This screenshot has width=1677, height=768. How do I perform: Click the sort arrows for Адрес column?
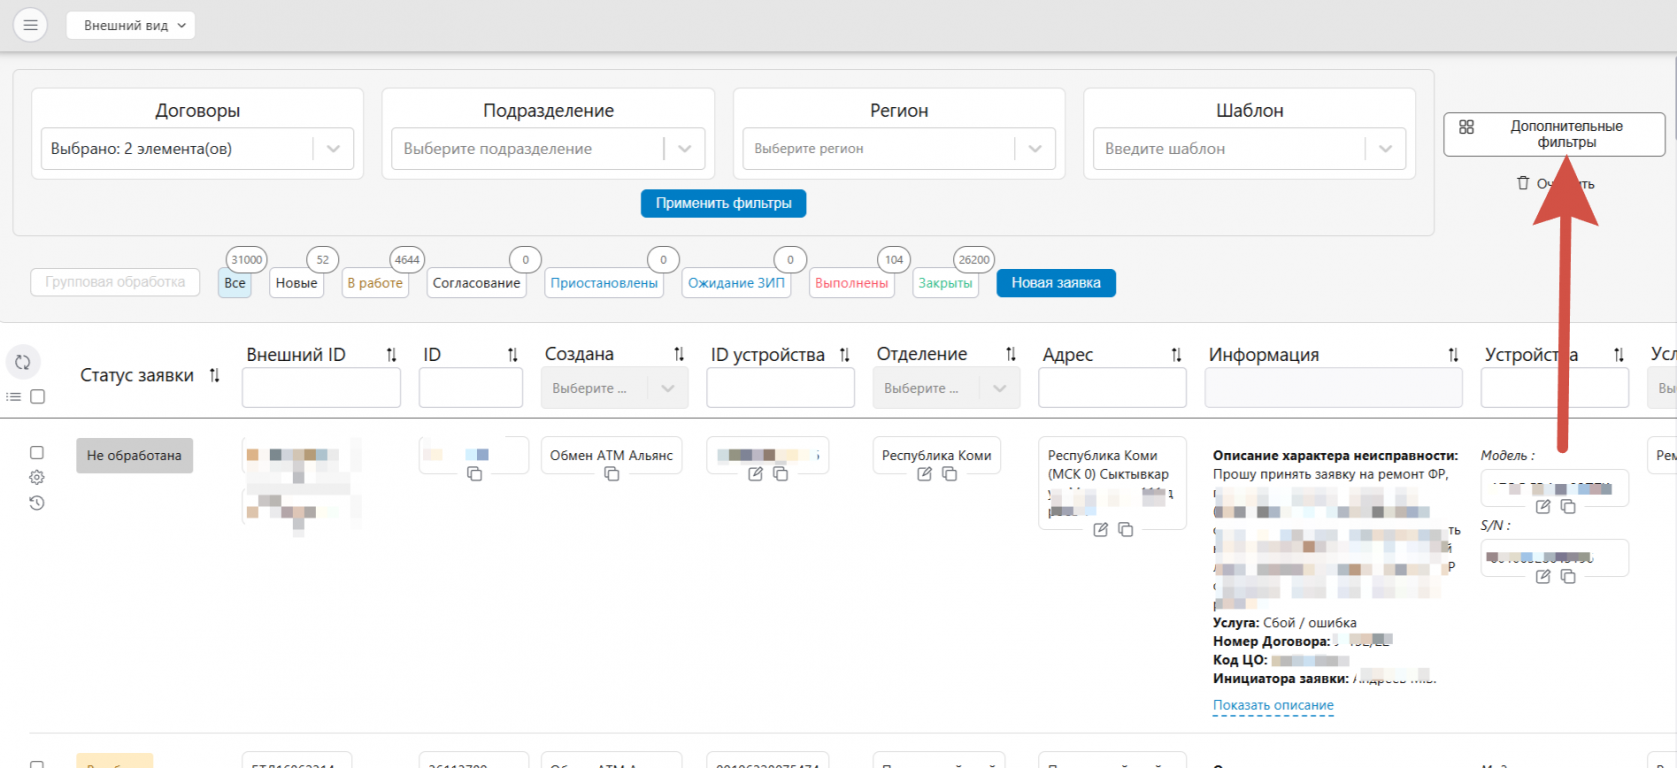1176,355
